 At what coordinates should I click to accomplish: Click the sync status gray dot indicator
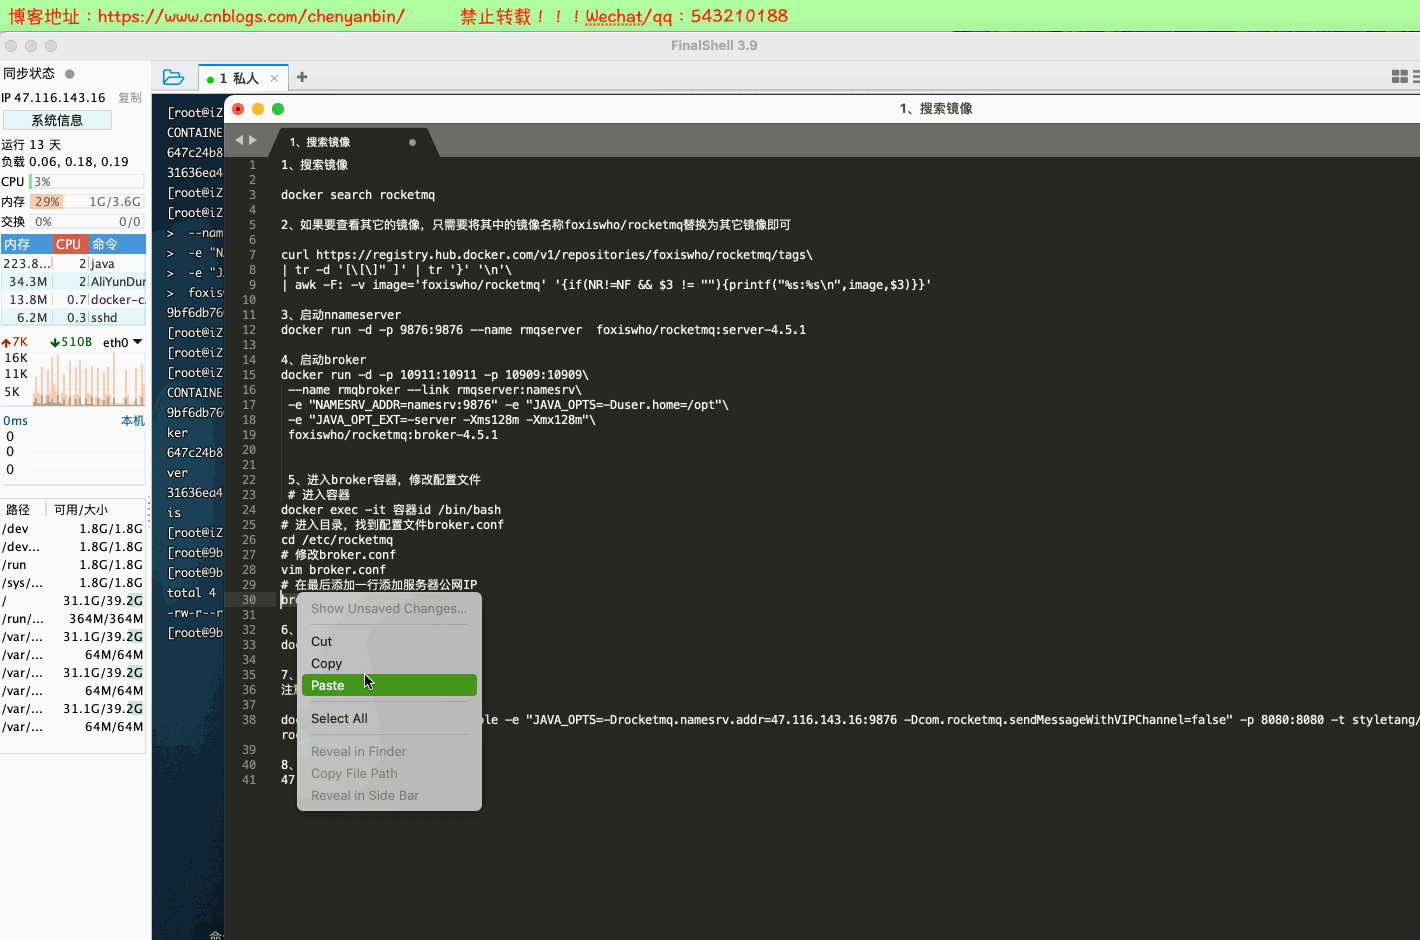click(x=70, y=74)
